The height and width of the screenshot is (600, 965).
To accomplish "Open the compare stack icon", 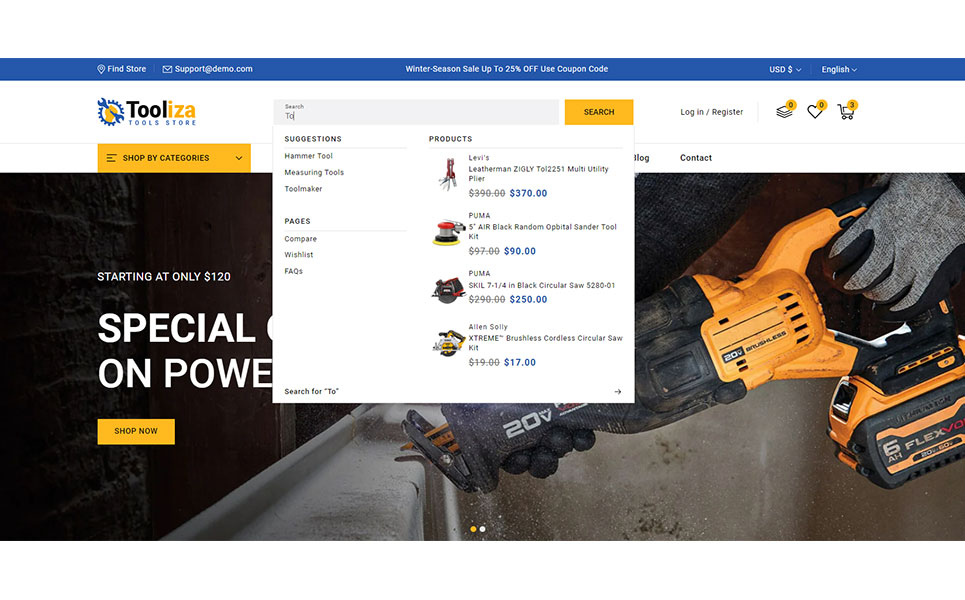I will click(x=784, y=112).
